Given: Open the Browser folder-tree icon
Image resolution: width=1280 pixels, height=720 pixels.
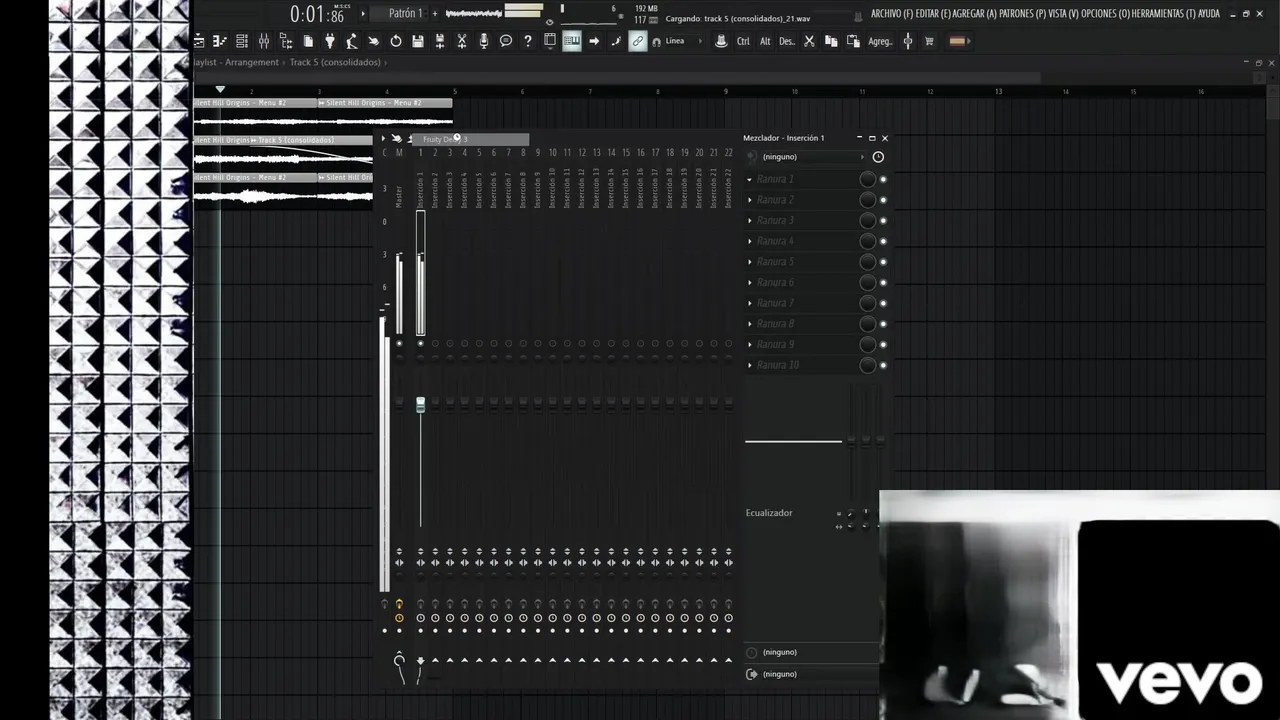Looking at the screenshot, I should click(286, 41).
